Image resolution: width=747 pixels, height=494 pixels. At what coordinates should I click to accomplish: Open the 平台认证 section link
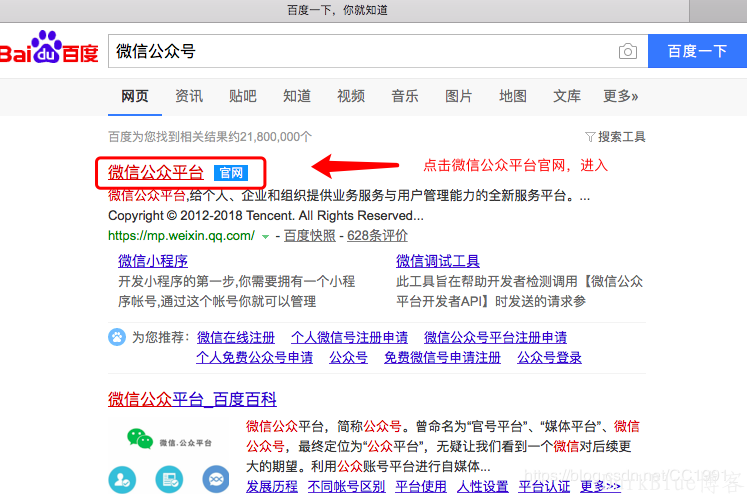[544, 486]
